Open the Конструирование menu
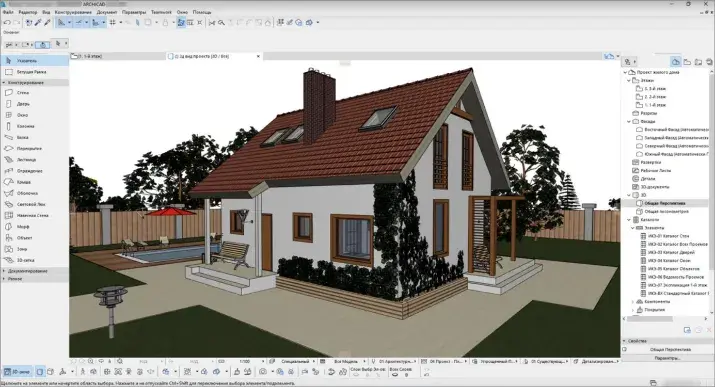 73,12
